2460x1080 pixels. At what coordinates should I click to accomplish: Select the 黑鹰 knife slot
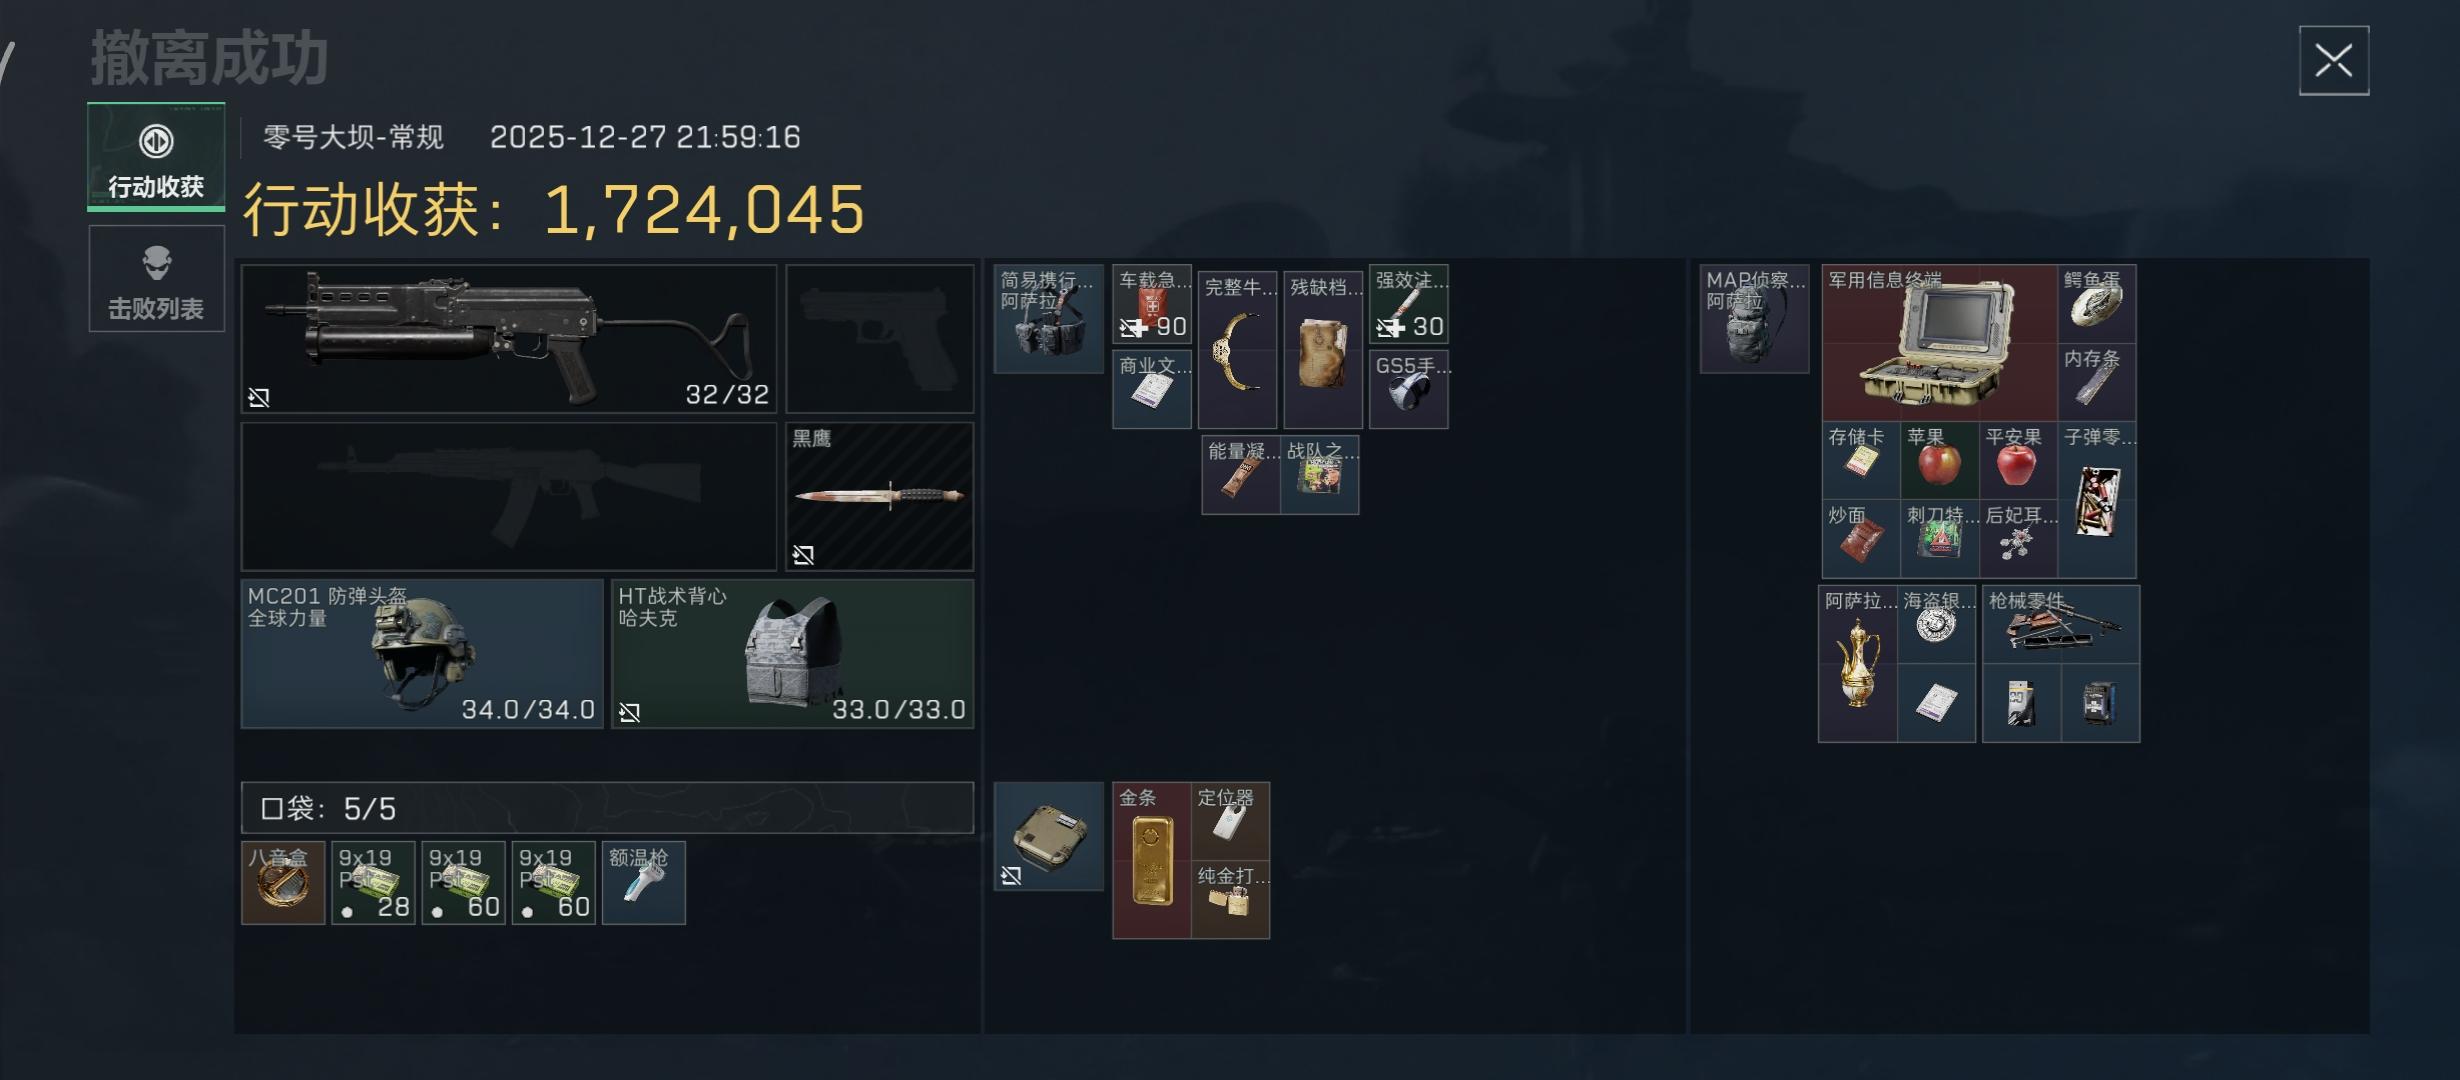[879, 496]
